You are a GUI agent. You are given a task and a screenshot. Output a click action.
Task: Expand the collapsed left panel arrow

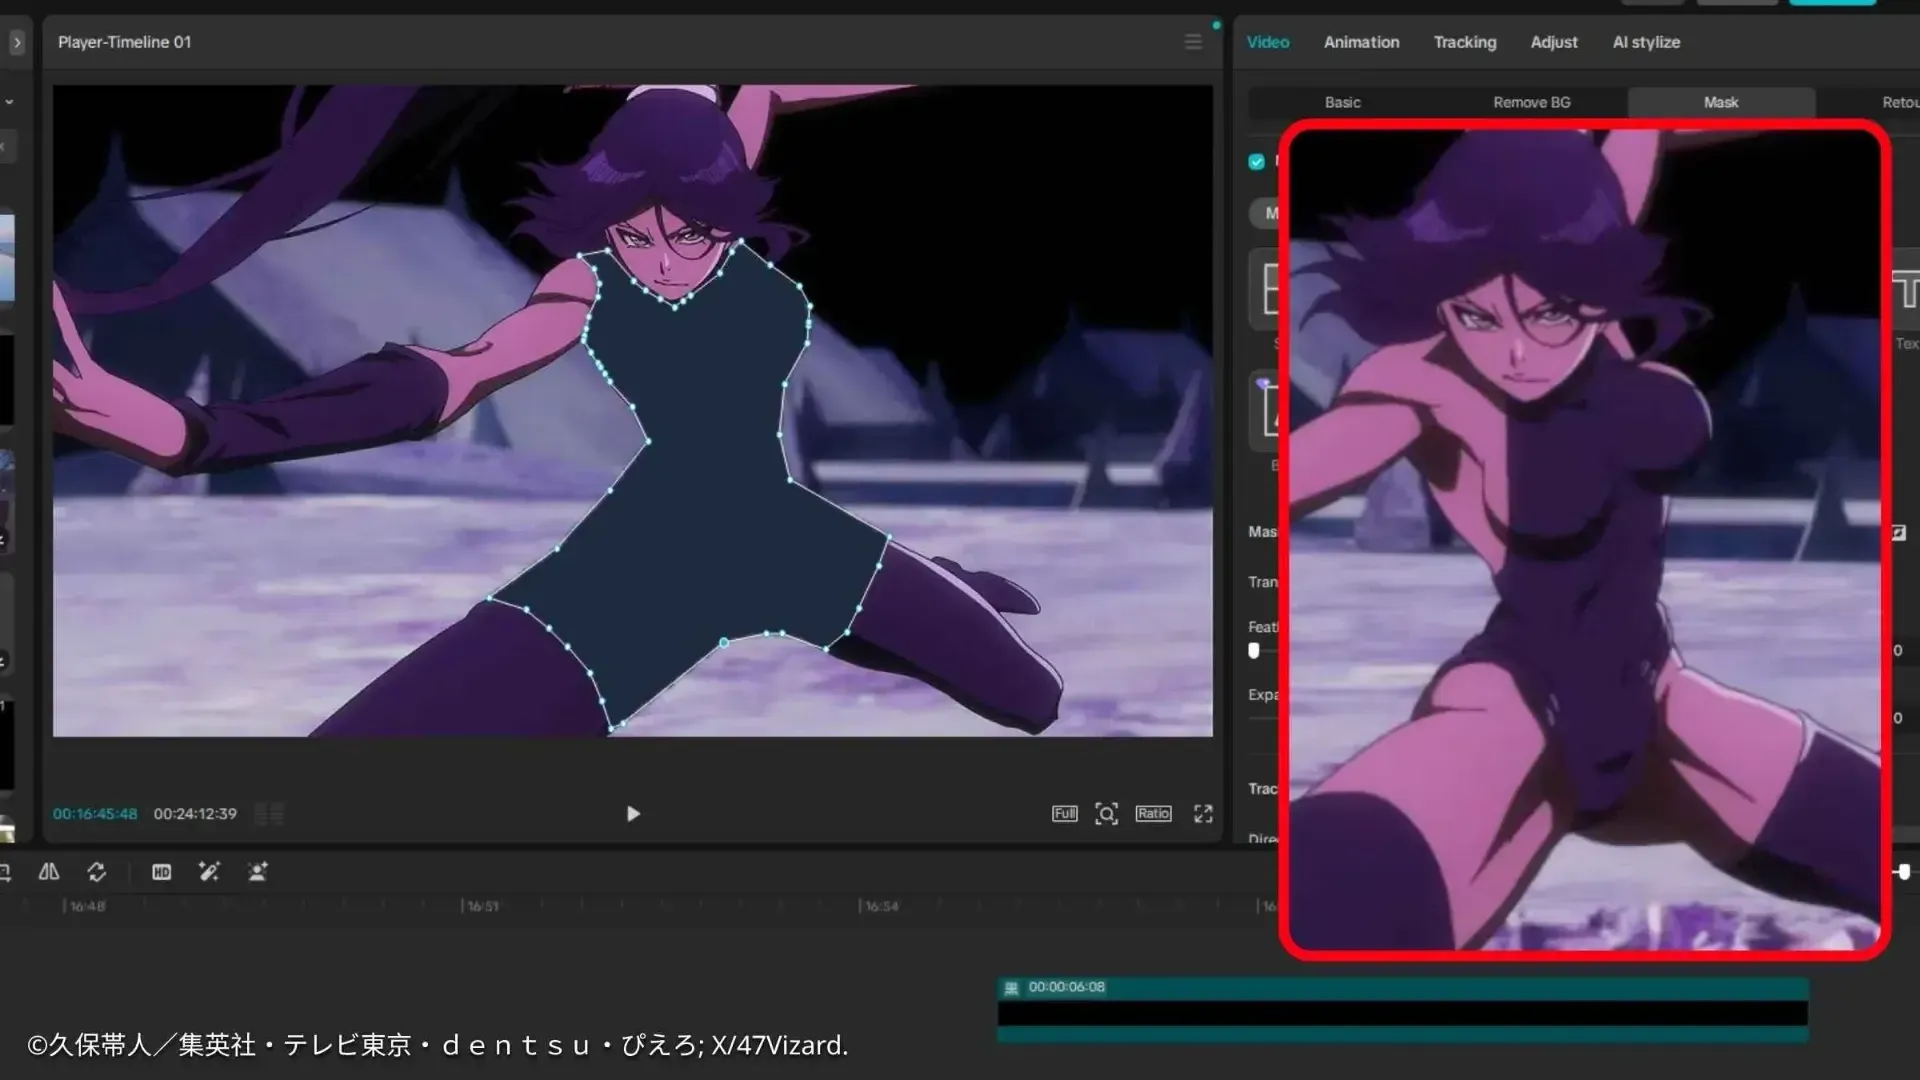[x=17, y=42]
